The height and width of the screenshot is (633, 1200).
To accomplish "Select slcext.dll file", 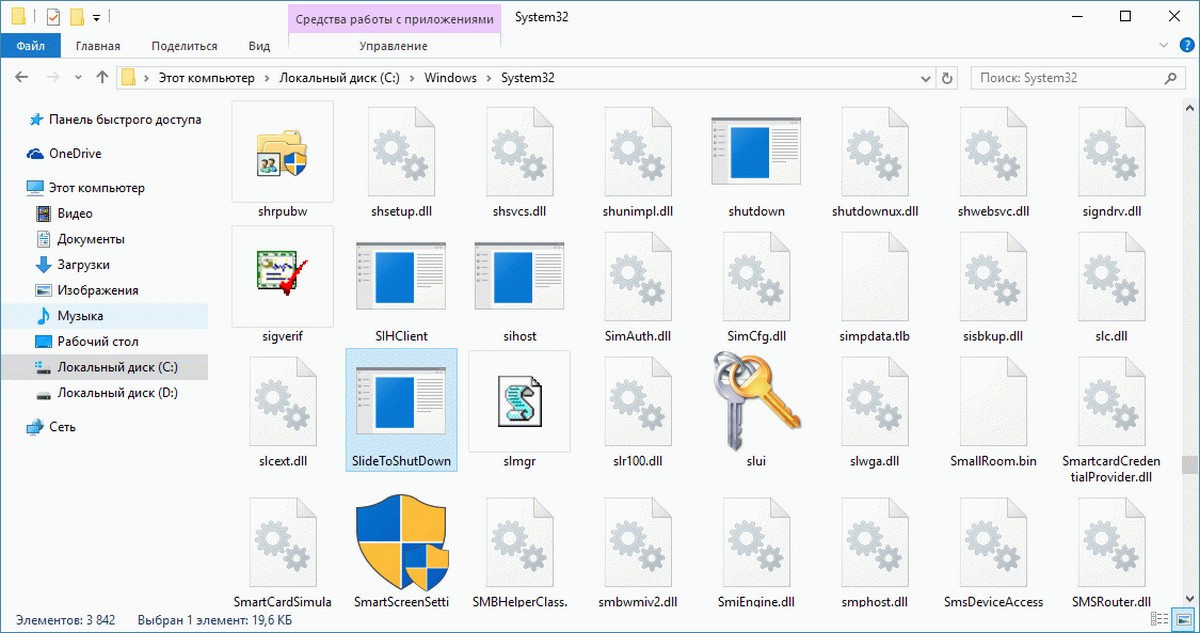I will tap(282, 402).
